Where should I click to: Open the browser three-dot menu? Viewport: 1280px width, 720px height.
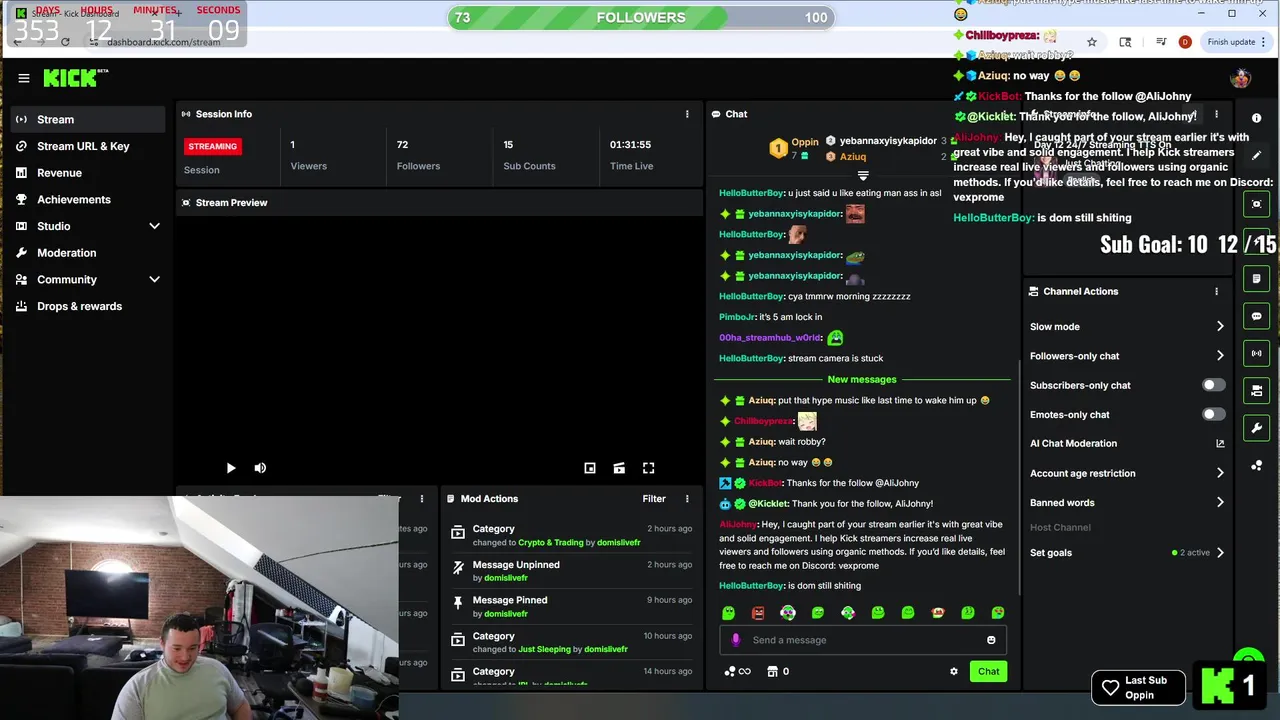tap(1262, 42)
